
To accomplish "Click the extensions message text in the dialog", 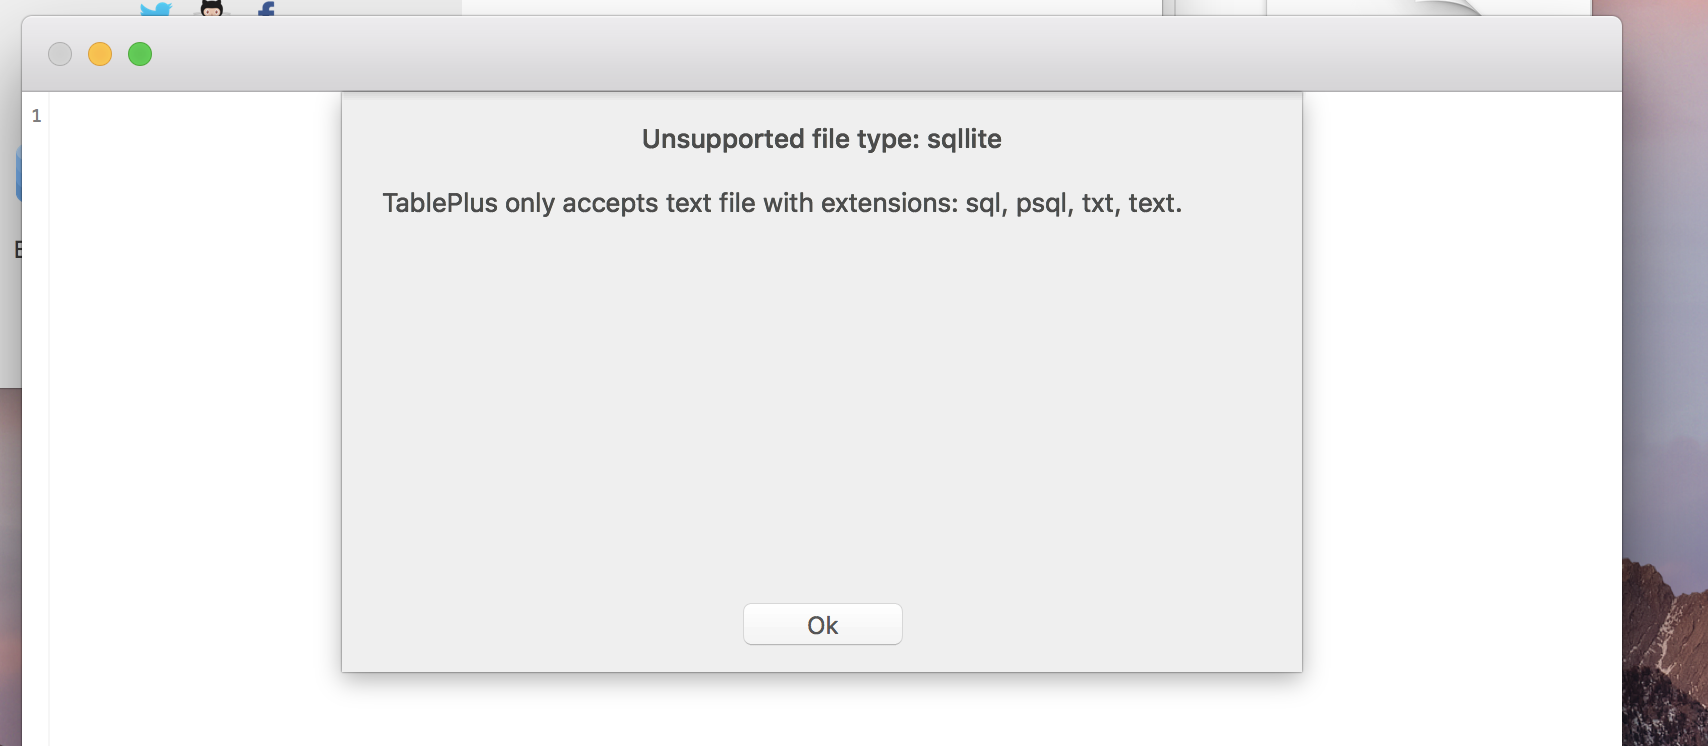I will point(781,202).
